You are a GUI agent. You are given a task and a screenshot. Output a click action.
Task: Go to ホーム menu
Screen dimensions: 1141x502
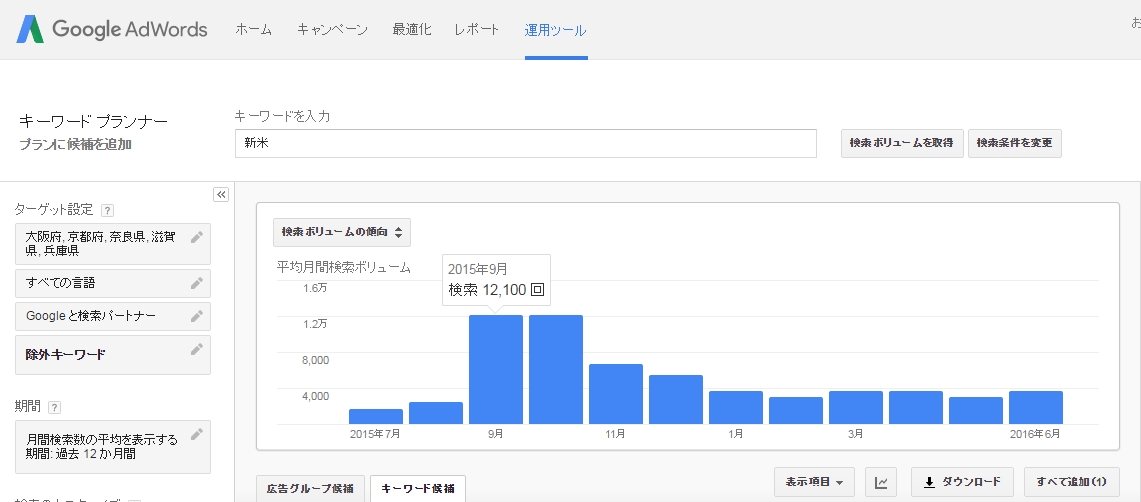coord(253,30)
